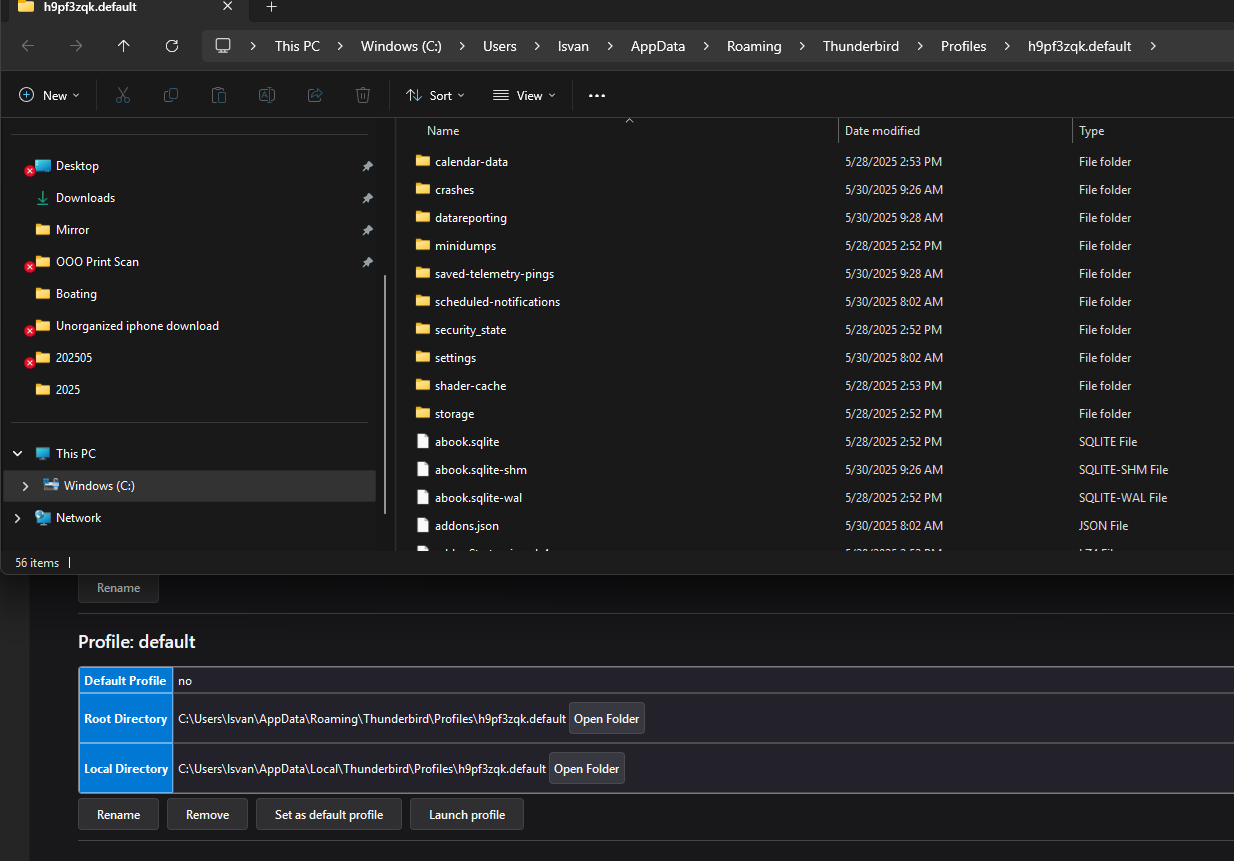Viewport: 1234px width, 861px height.
Task: Click the pin next to OOO Print Scan
Action: (x=367, y=262)
